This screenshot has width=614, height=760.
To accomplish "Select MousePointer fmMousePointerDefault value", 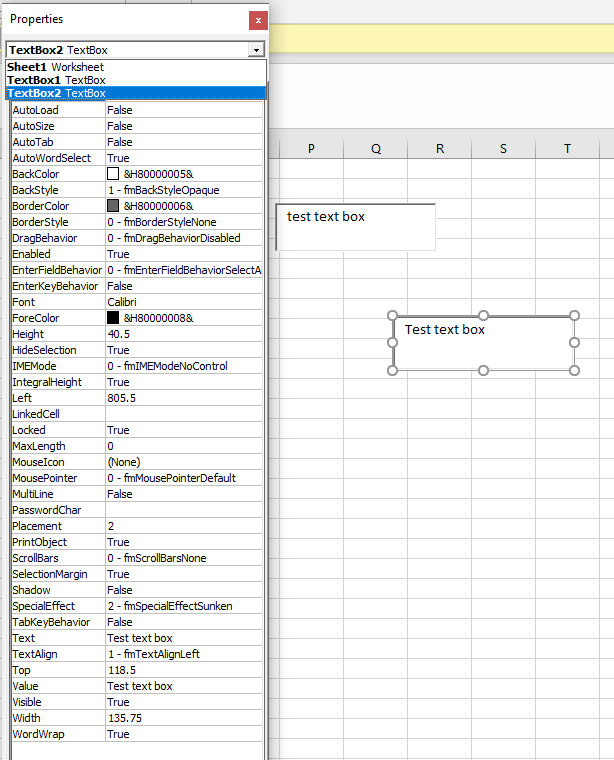I will click(x=184, y=478).
